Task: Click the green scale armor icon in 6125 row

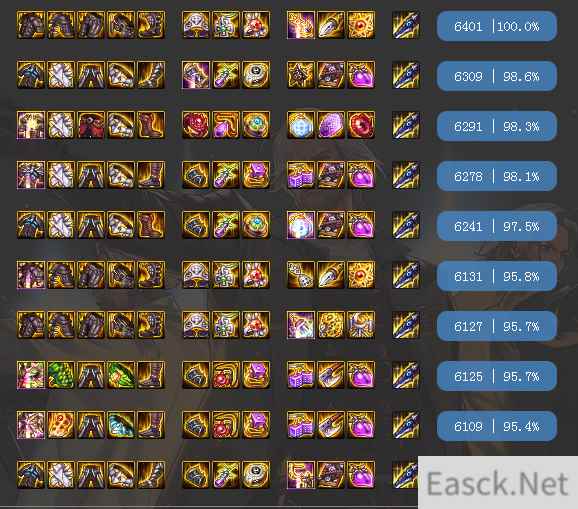Action: click(x=61, y=375)
